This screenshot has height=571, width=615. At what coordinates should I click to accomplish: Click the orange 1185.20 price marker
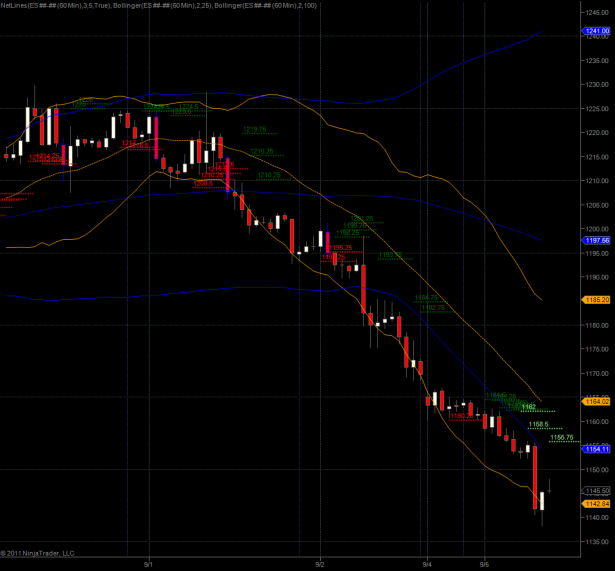pos(598,299)
